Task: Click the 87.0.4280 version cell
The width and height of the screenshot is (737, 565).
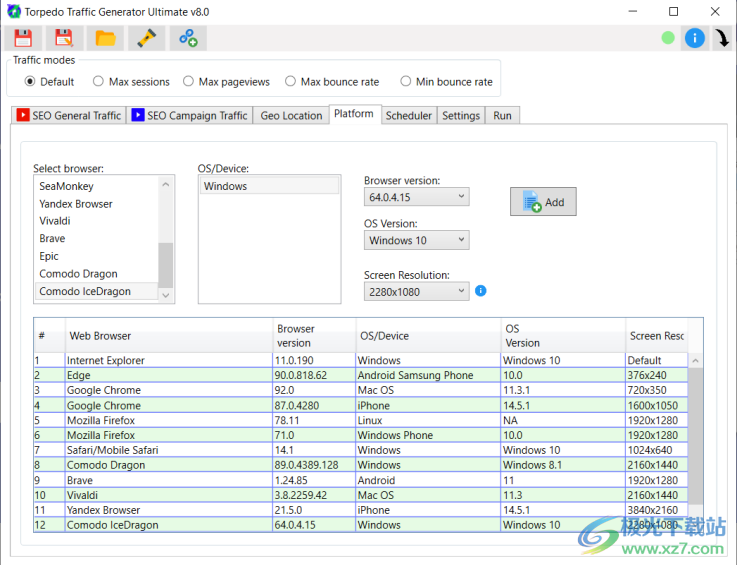Action: coord(314,405)
